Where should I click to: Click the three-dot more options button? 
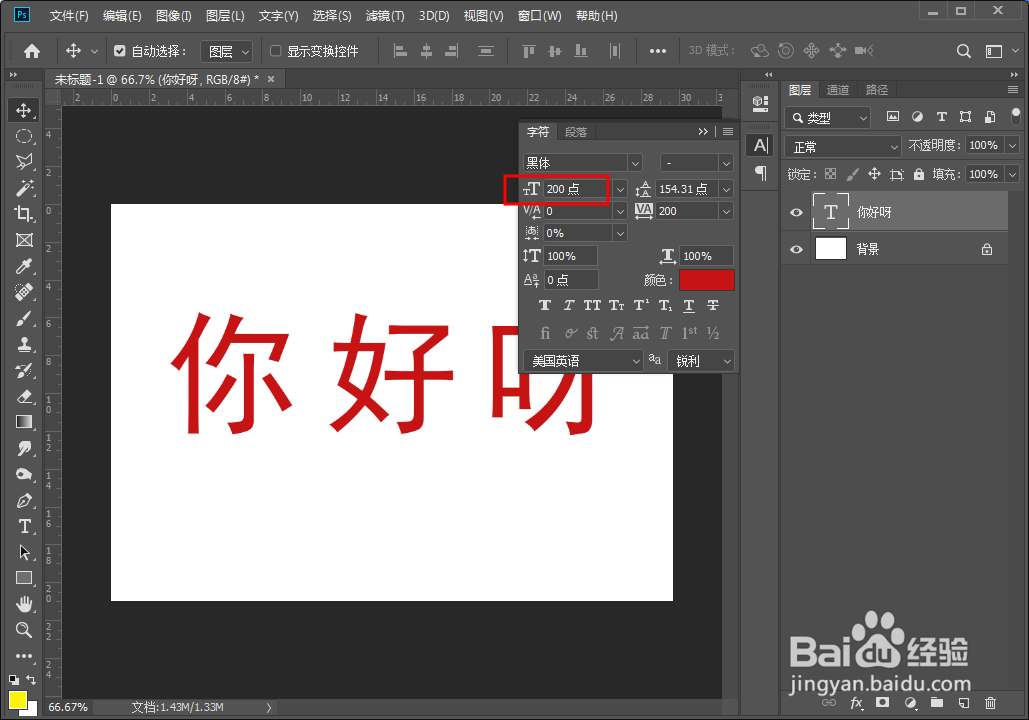pyautogui.click(x=658, y=51)
